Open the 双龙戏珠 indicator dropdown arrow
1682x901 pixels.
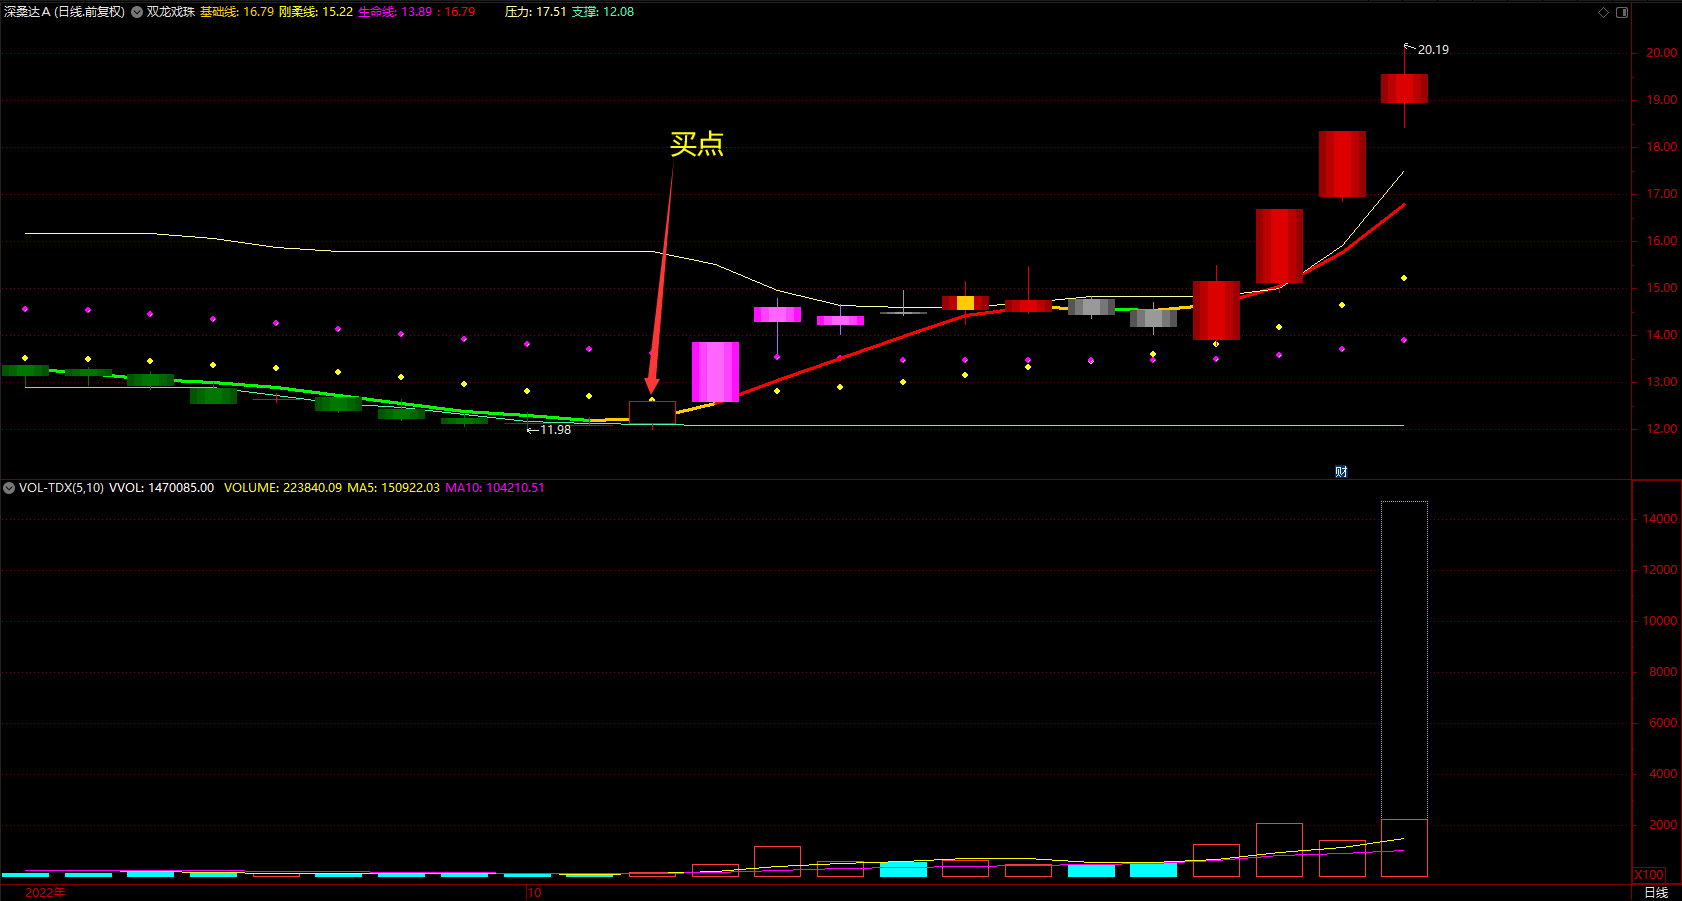[137, 12]
